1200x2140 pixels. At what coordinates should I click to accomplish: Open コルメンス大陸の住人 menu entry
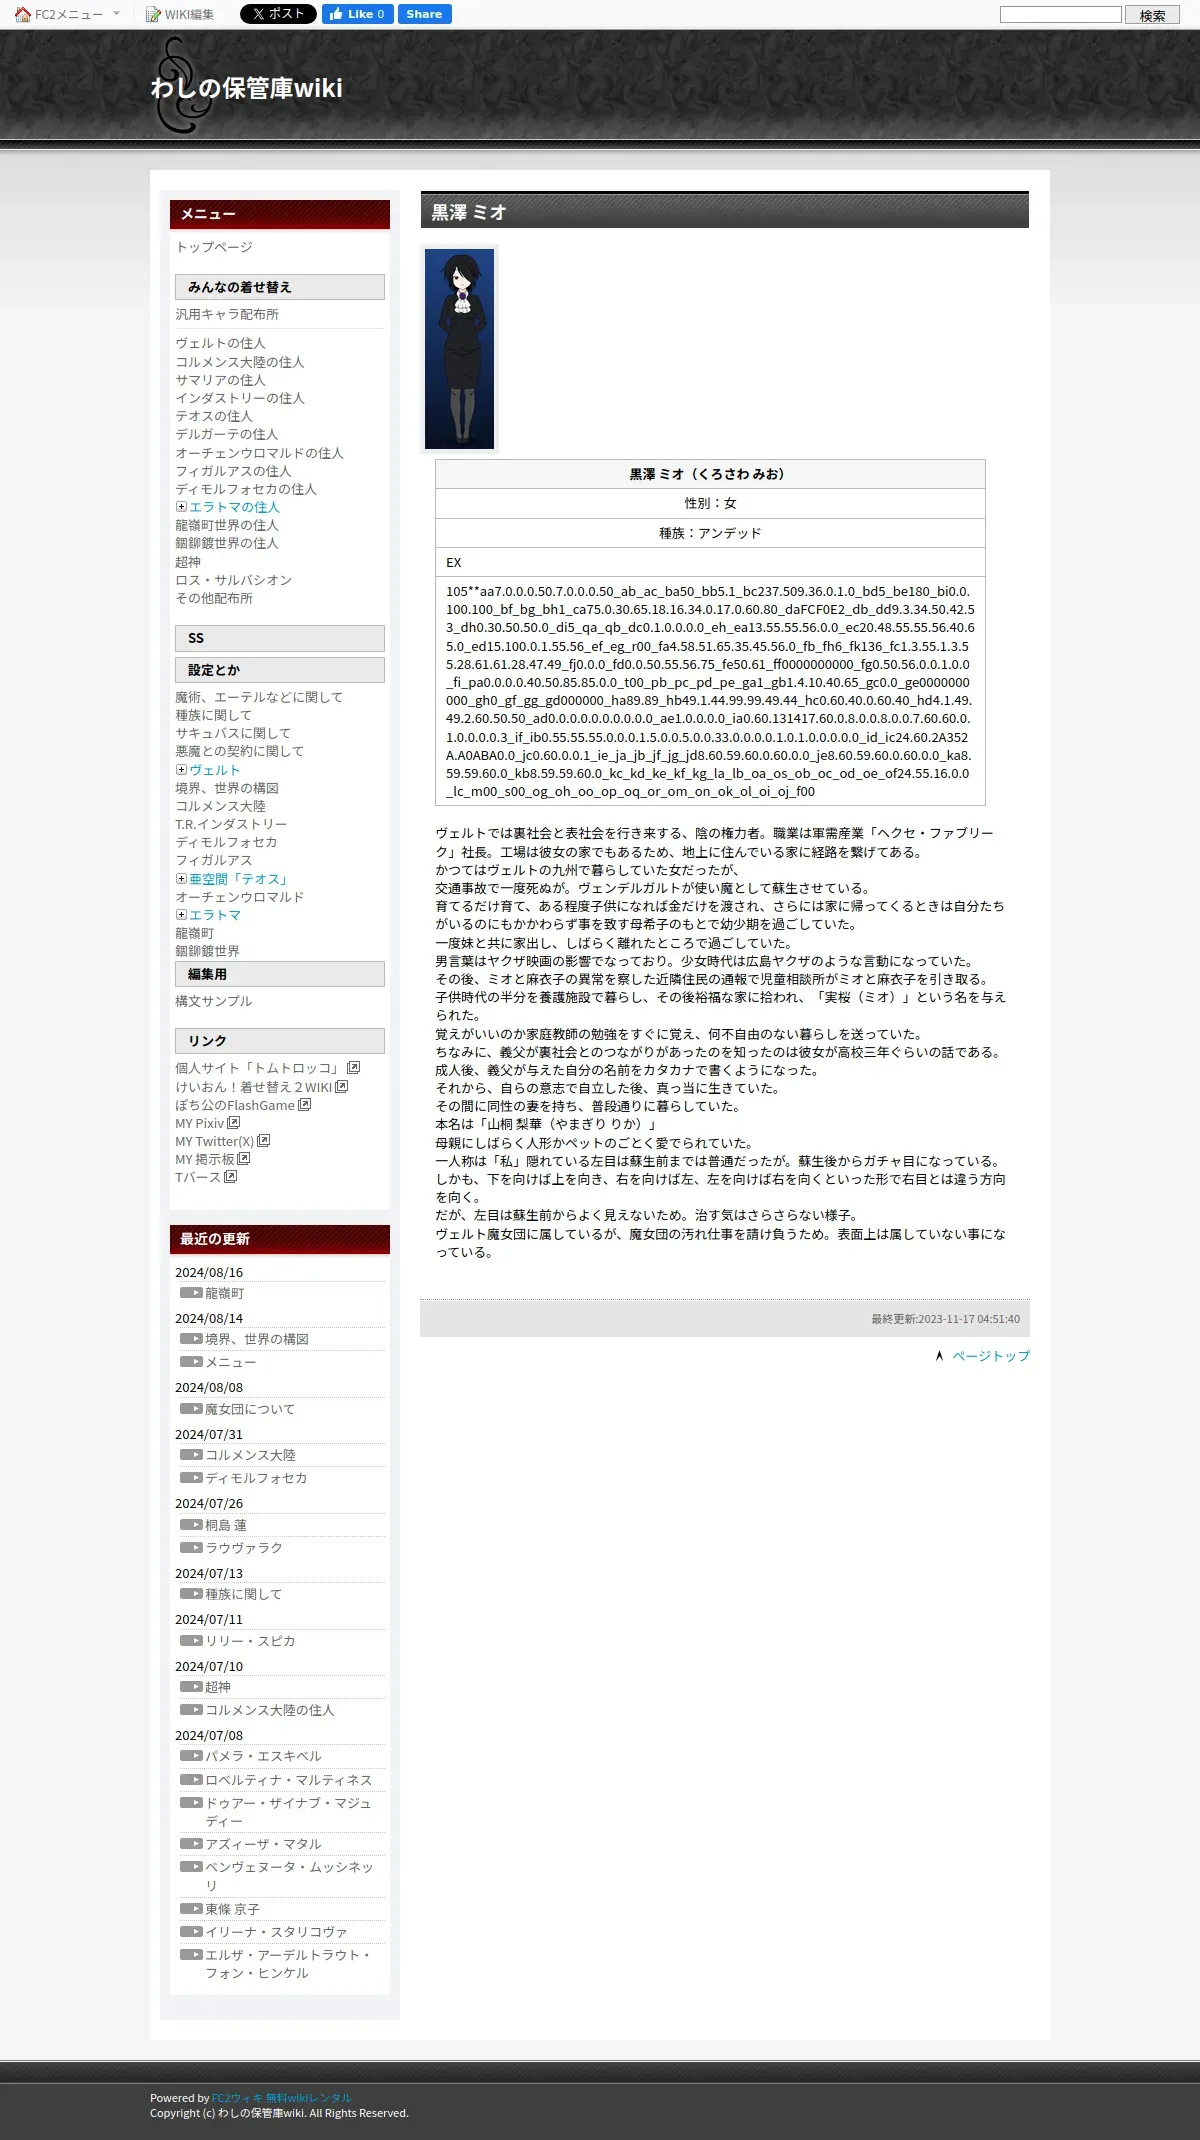coord(239,362)
